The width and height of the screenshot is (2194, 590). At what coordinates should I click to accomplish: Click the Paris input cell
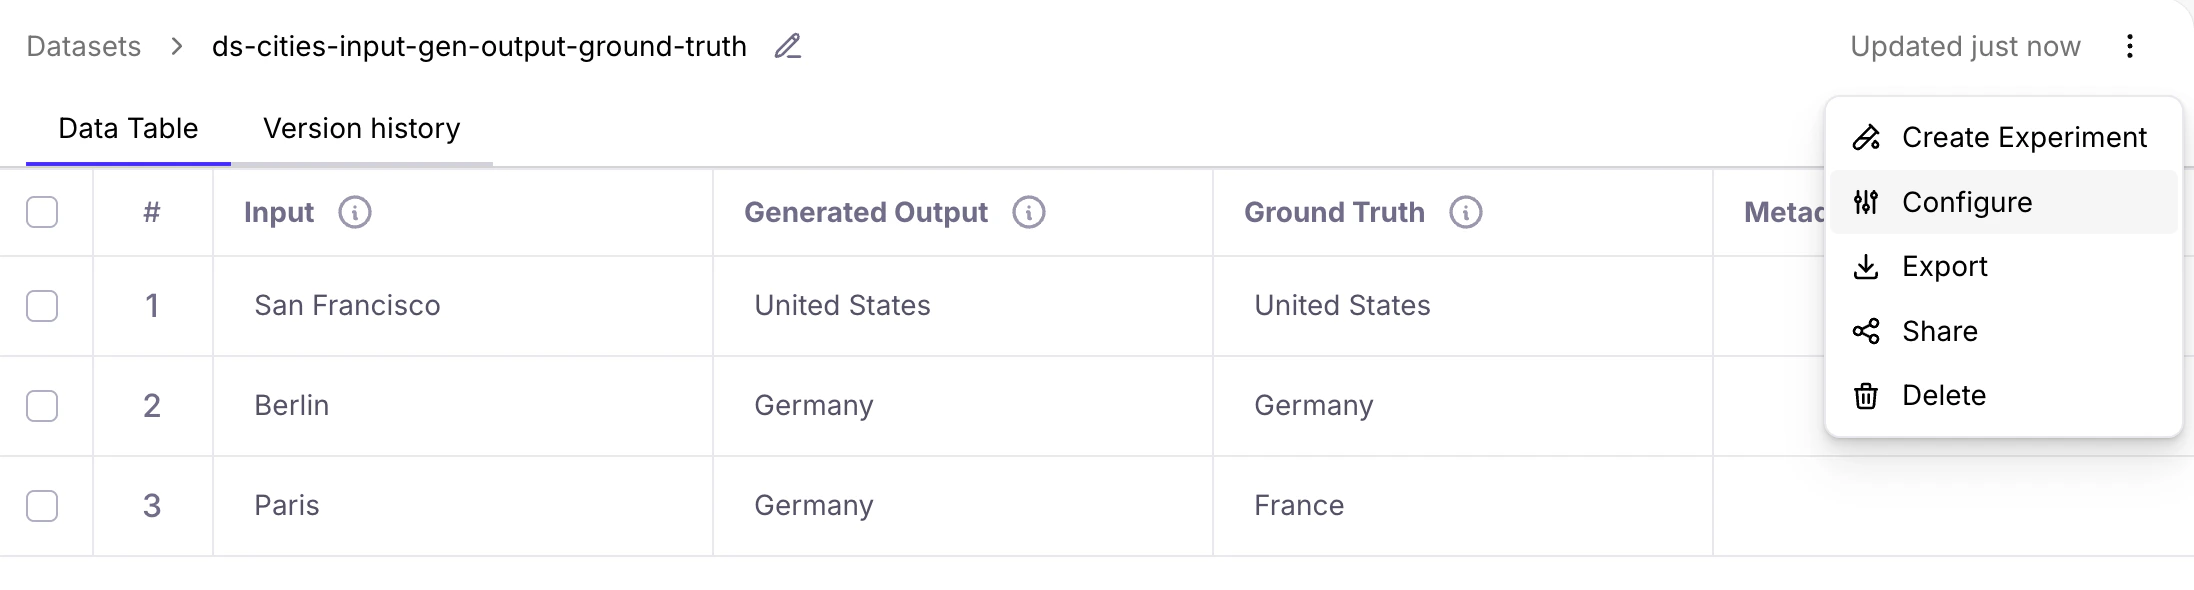[x=287, y=506]
